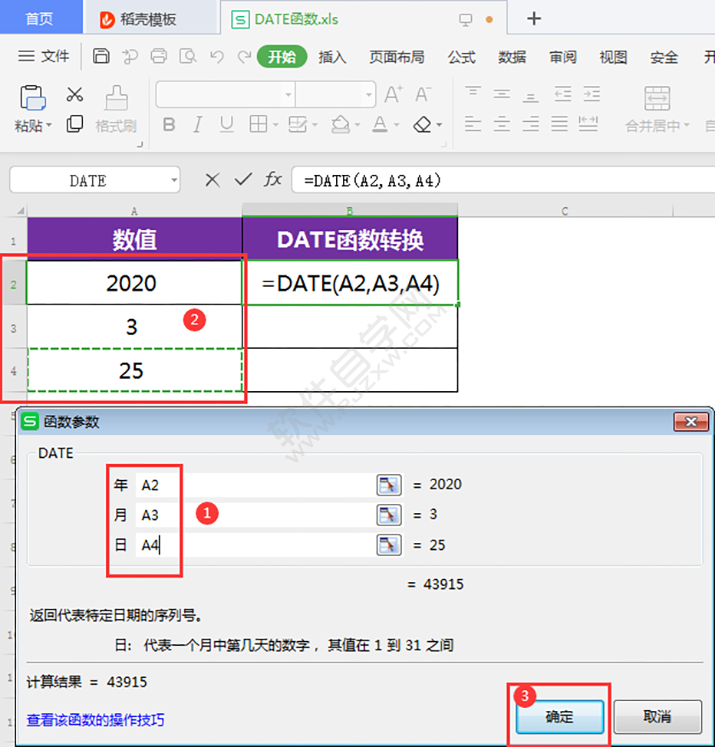715x747 pixels.
Task: Switch to the 审阅 tab
Action: click(x=563, y=57)
